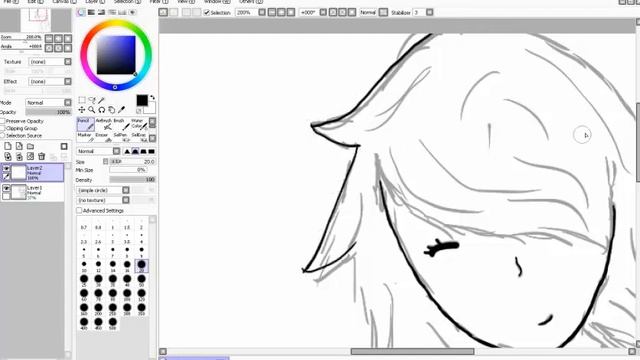Select the rectangular Selection tool
The height and width of the screenshot is (360, 640).
[82, 100]
